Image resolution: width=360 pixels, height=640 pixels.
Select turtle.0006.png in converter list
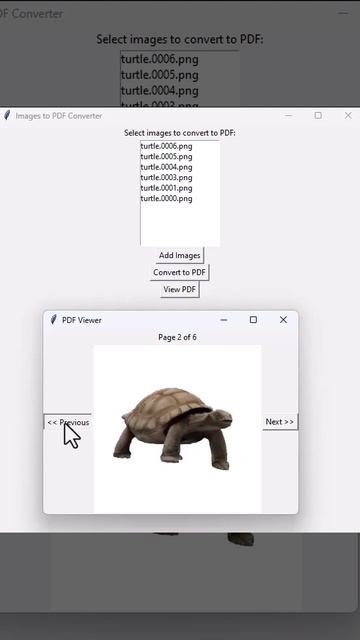coord(167,146)
